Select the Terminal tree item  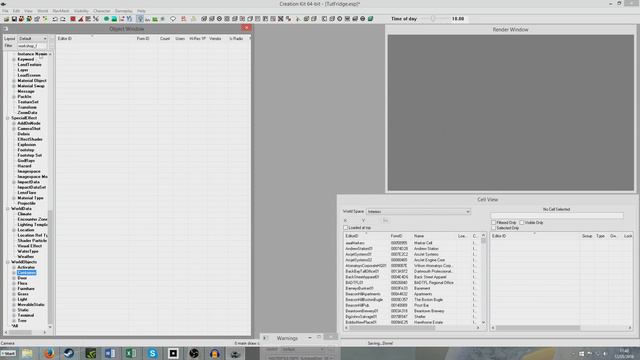(26, 315)
